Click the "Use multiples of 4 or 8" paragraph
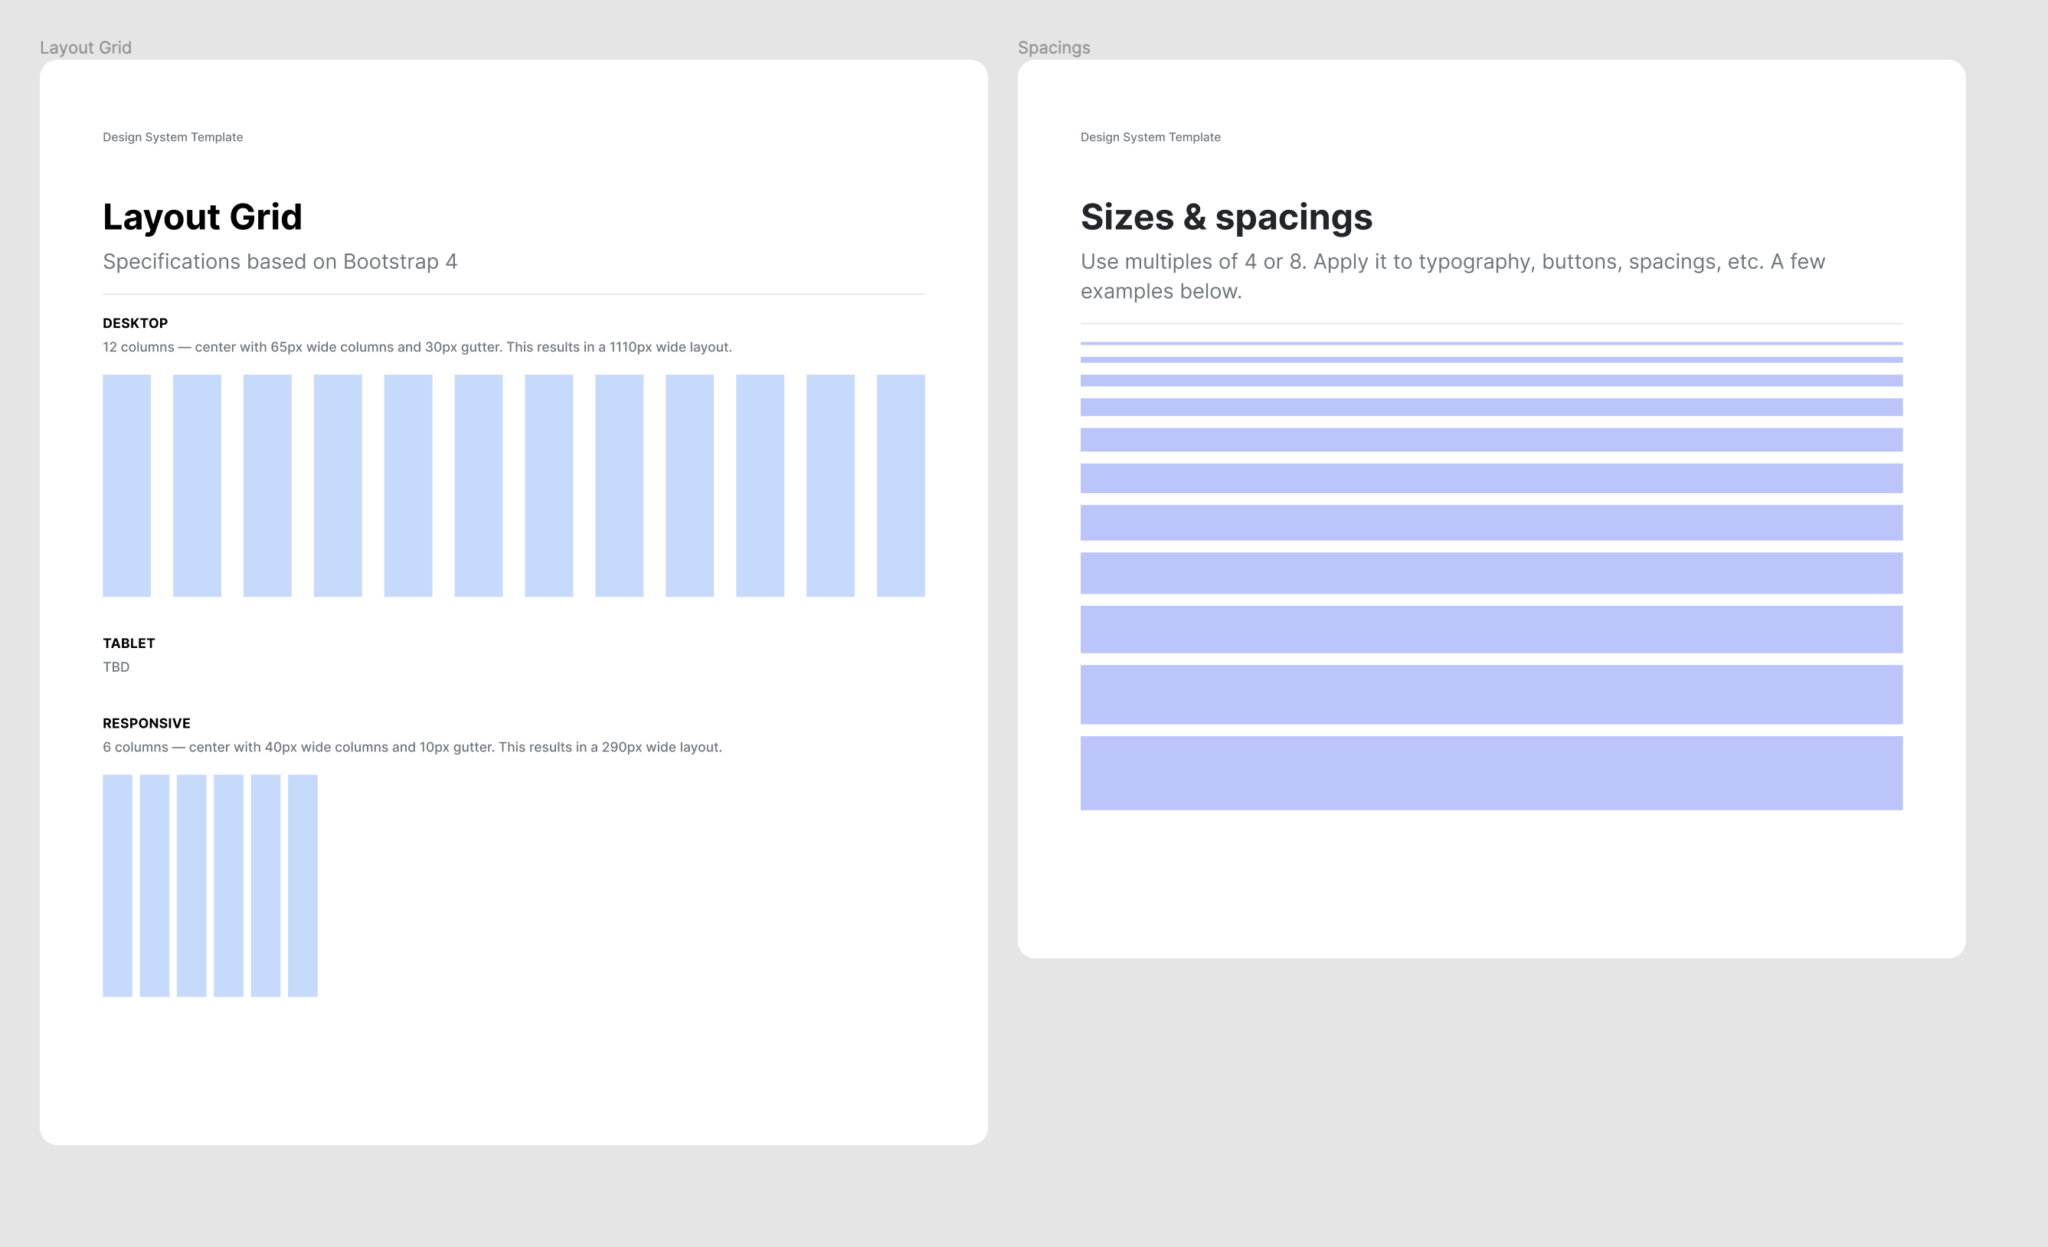Viewport: 2048px width, 1247px height. click(1453, 276)
